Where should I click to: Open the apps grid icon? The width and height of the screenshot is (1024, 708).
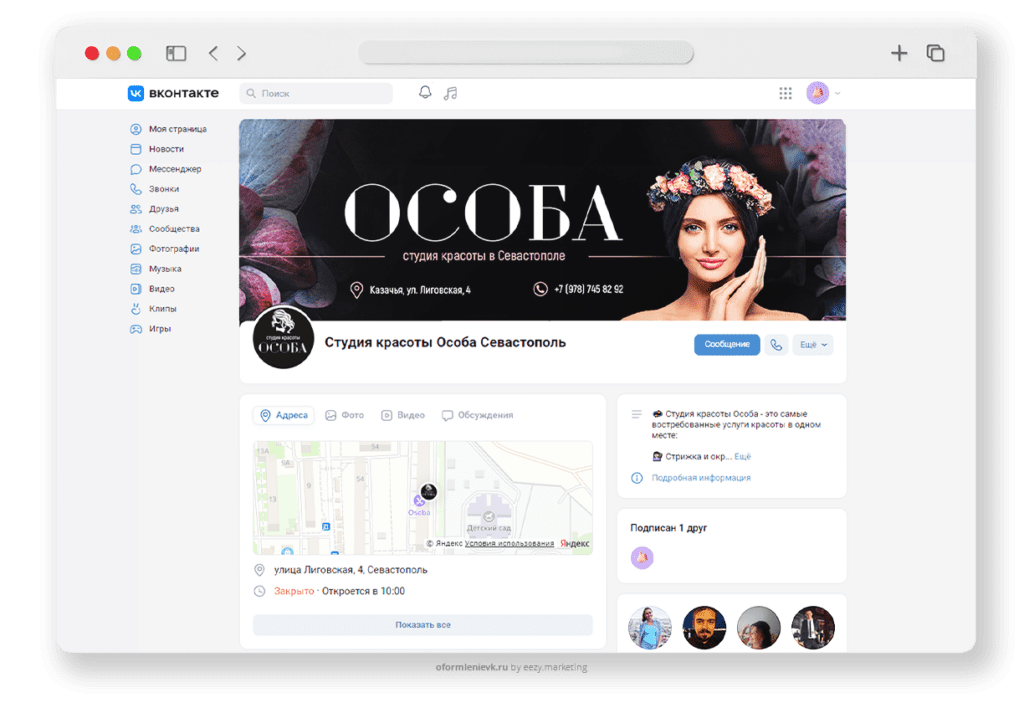coord(786,93)
